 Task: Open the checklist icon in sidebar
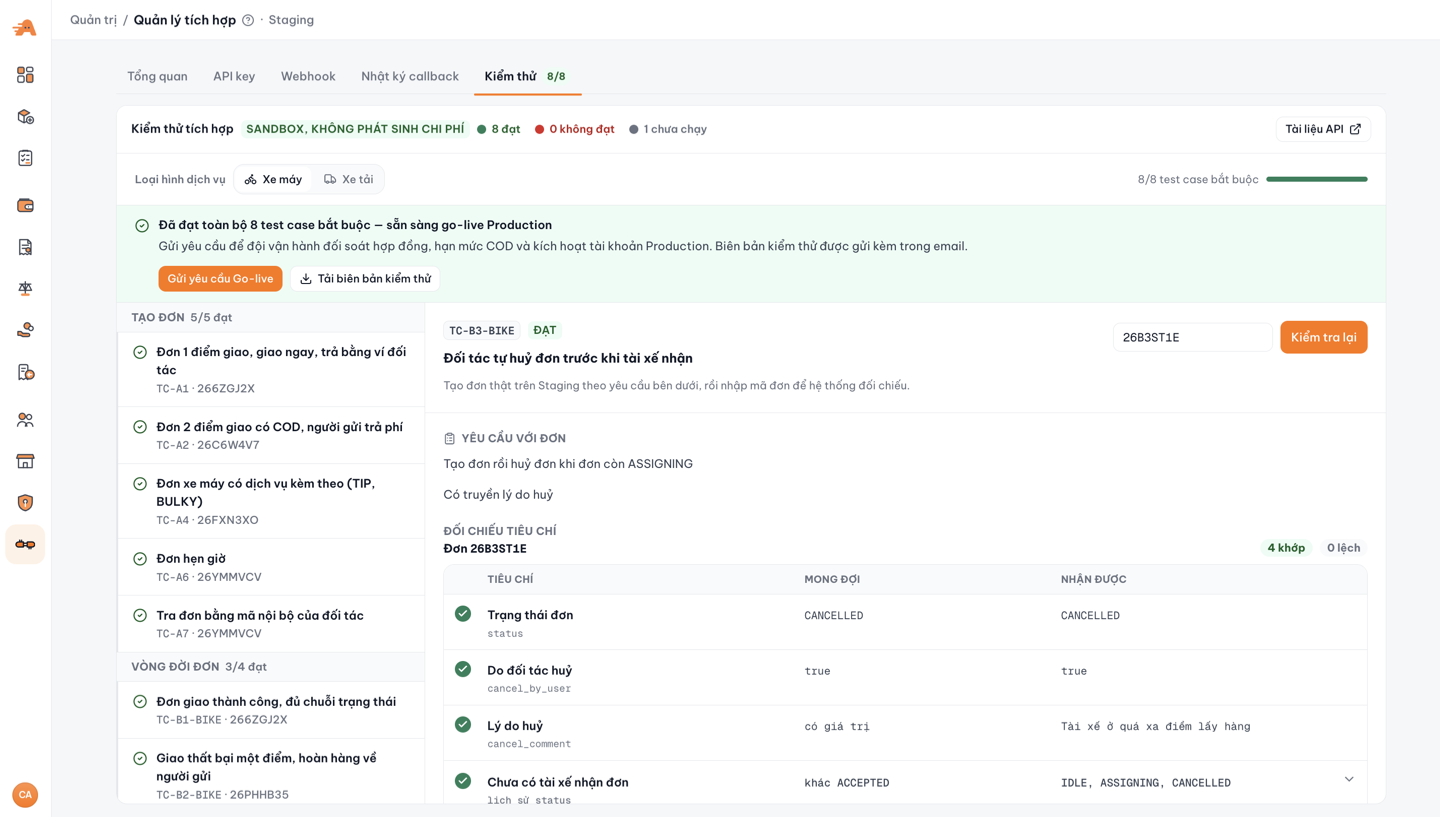[25, 158]
